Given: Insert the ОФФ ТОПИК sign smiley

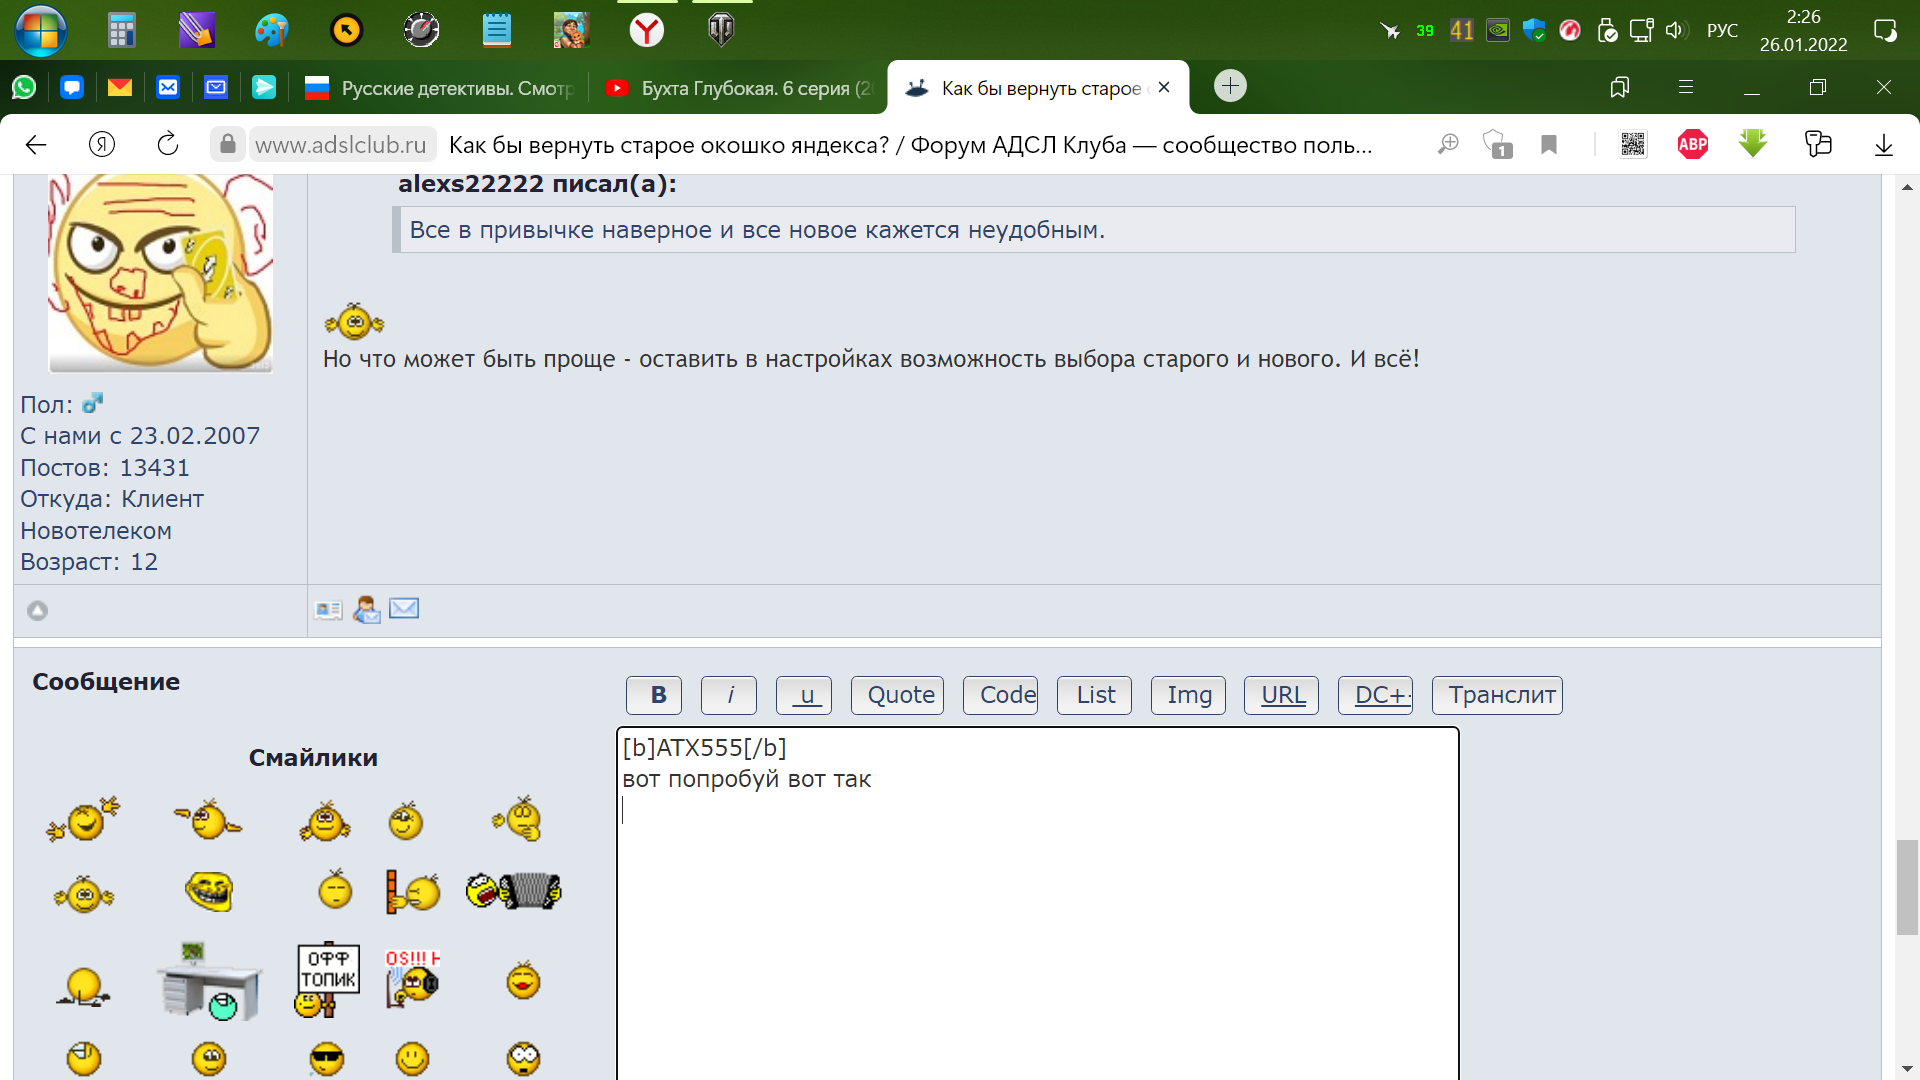Looking at the screenshot, I should (x=328, y=979).
